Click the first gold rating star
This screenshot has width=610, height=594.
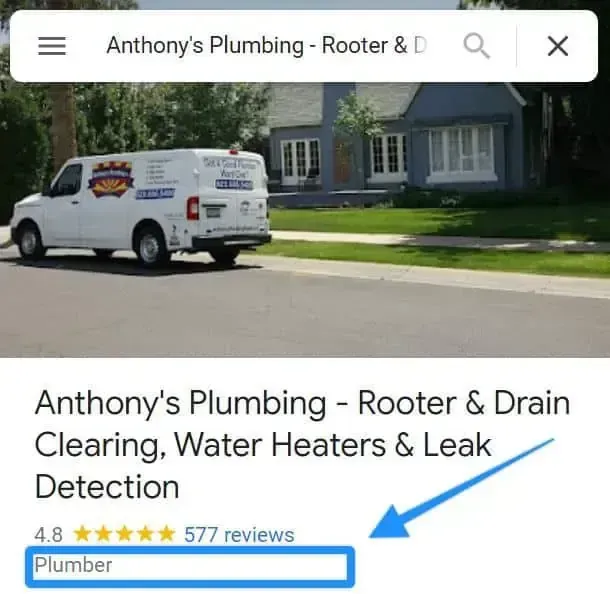pyautogui.click(x=82, y=533)
